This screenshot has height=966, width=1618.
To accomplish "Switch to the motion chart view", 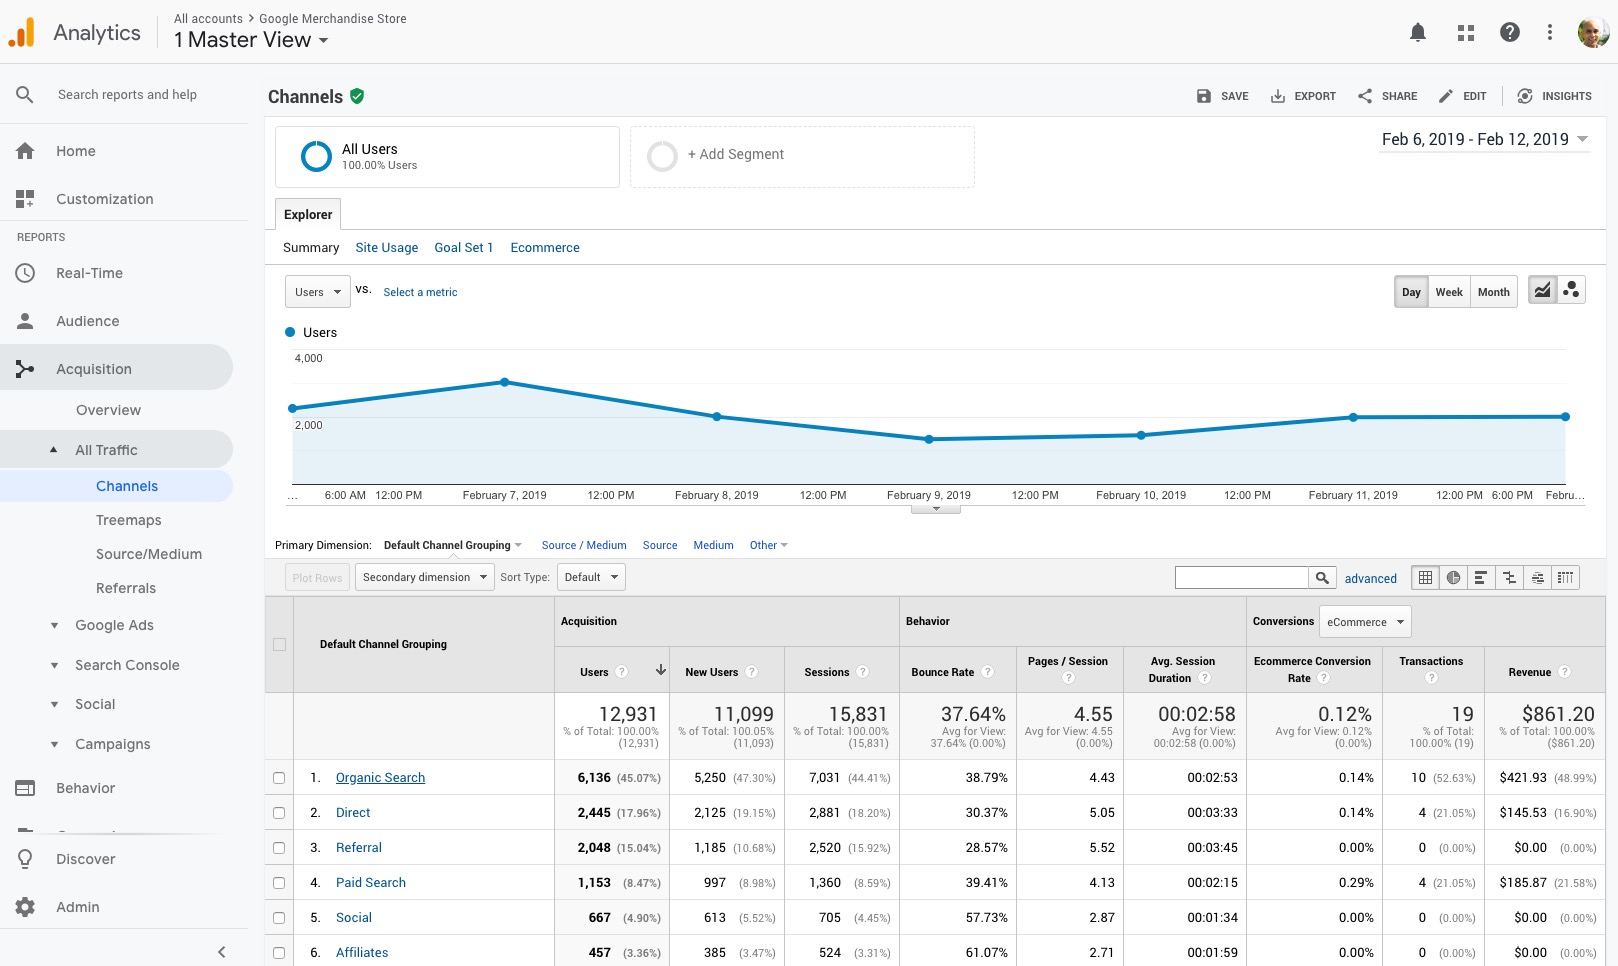I will coord(1571,291).
